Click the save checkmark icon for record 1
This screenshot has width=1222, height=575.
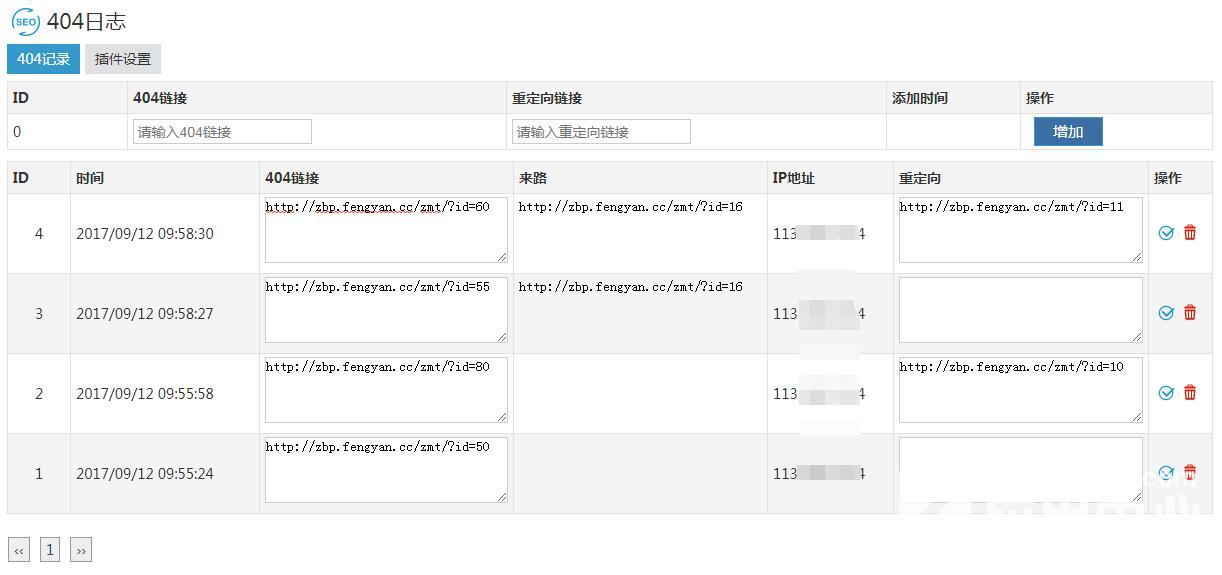coord(1166,473)
